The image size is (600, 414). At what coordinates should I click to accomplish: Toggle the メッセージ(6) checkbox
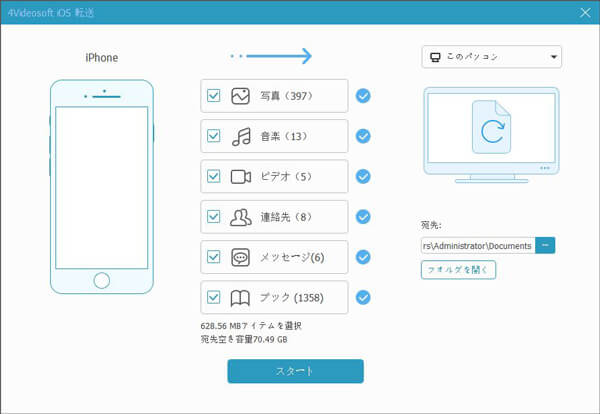(x=214, y=257)
